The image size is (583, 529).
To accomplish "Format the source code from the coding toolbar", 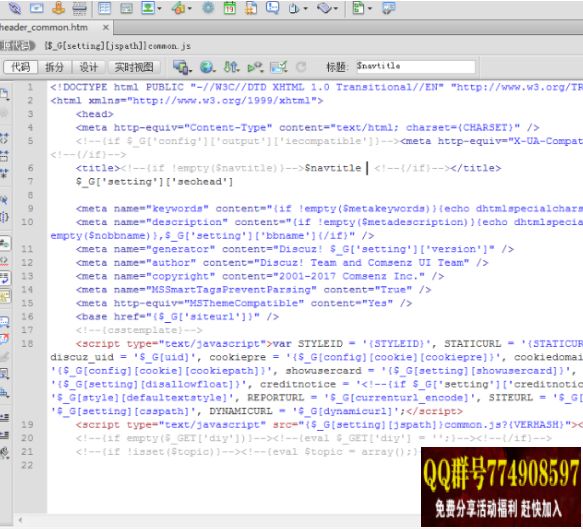I will coord(5,452).
